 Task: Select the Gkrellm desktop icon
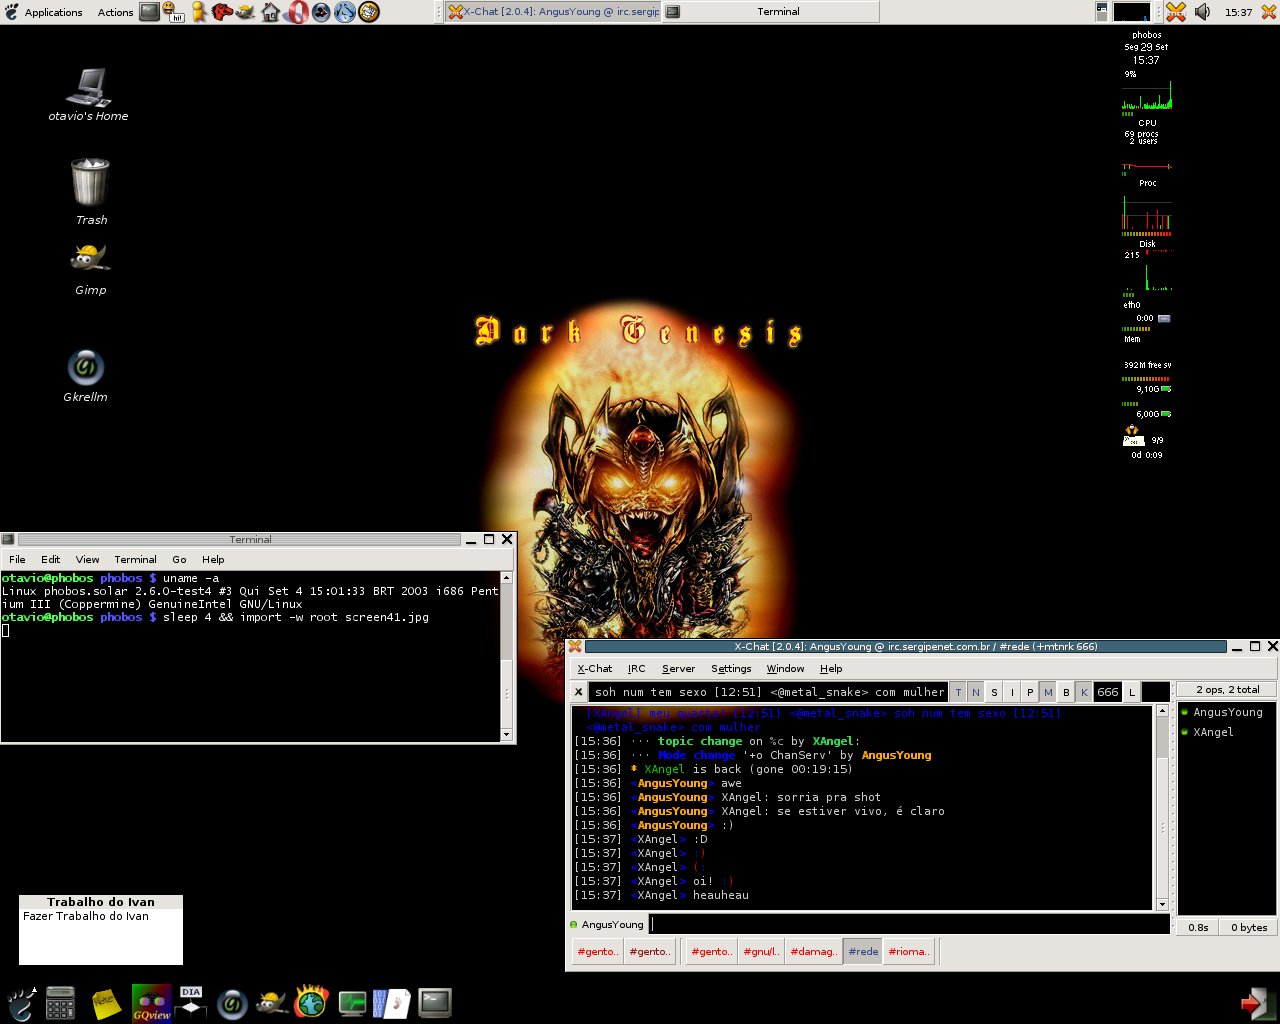[85, 376]
